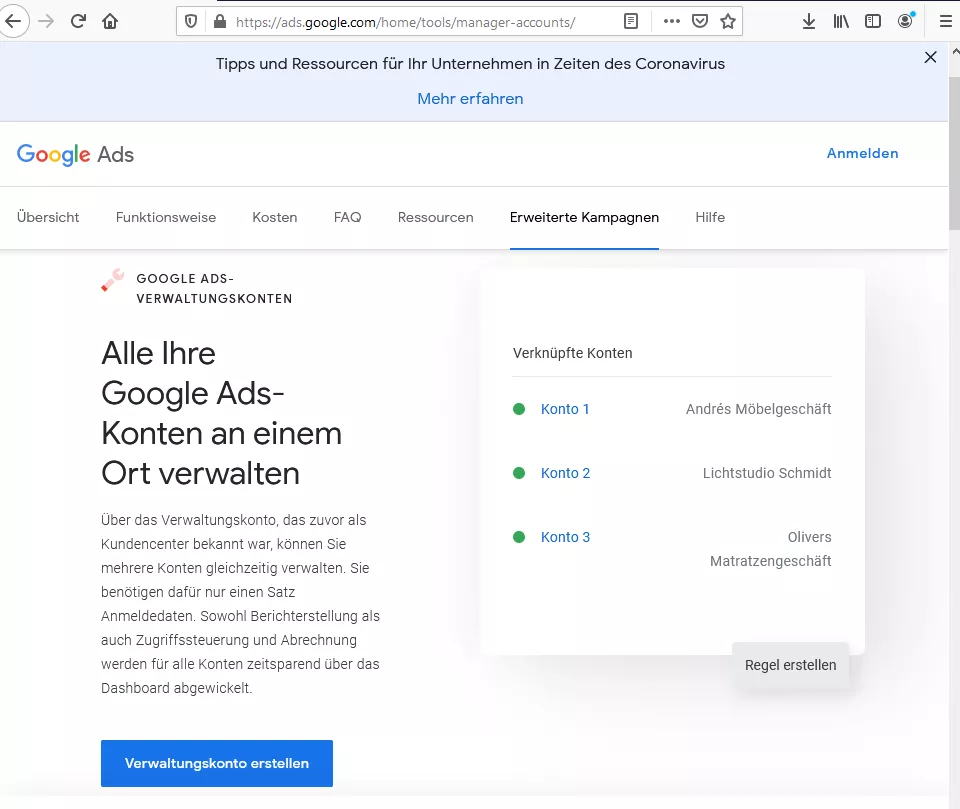Open the Funktionsweise tab

coord(166,217)
